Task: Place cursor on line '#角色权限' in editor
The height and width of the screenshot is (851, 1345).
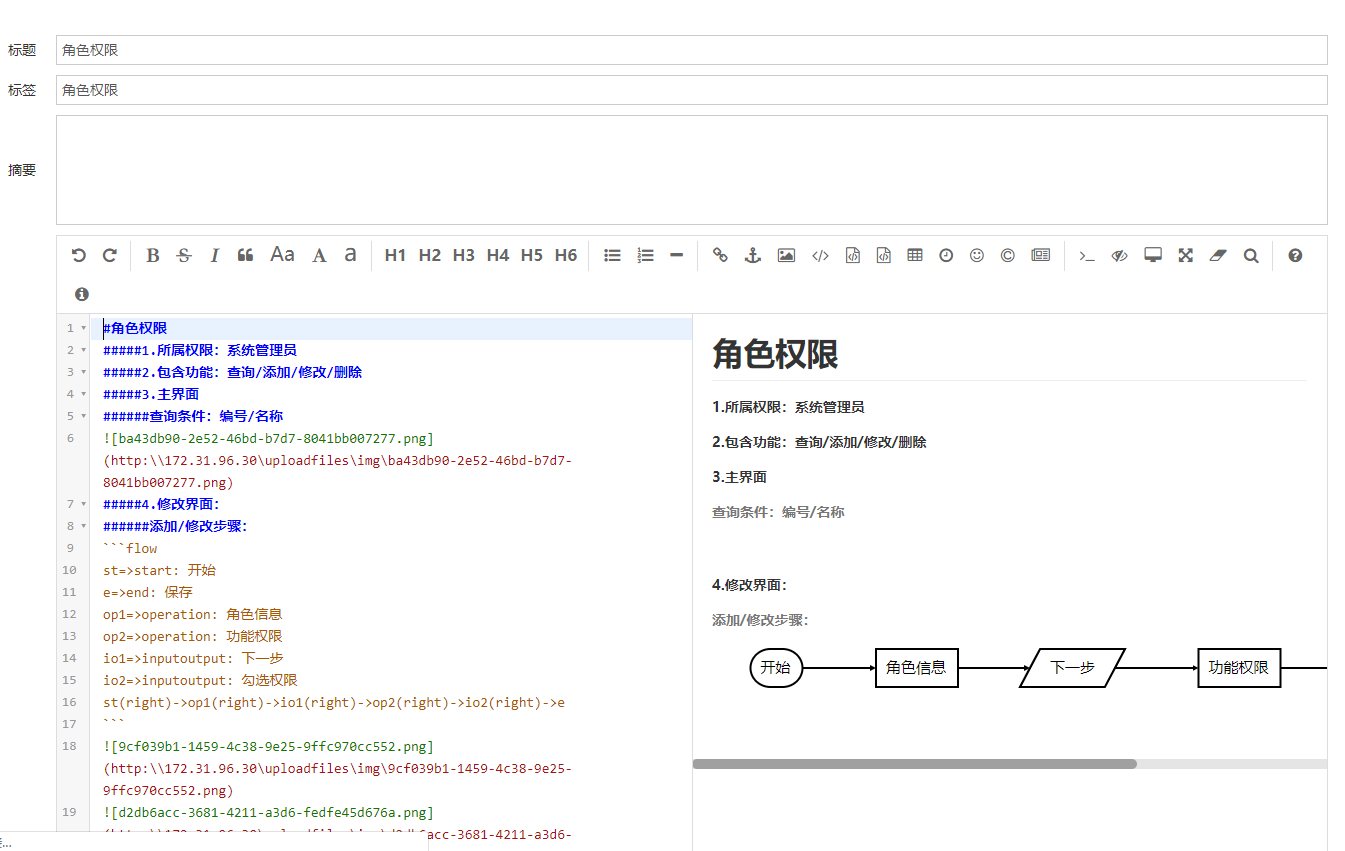Action: pyautogui.click(x=135, y=329)
